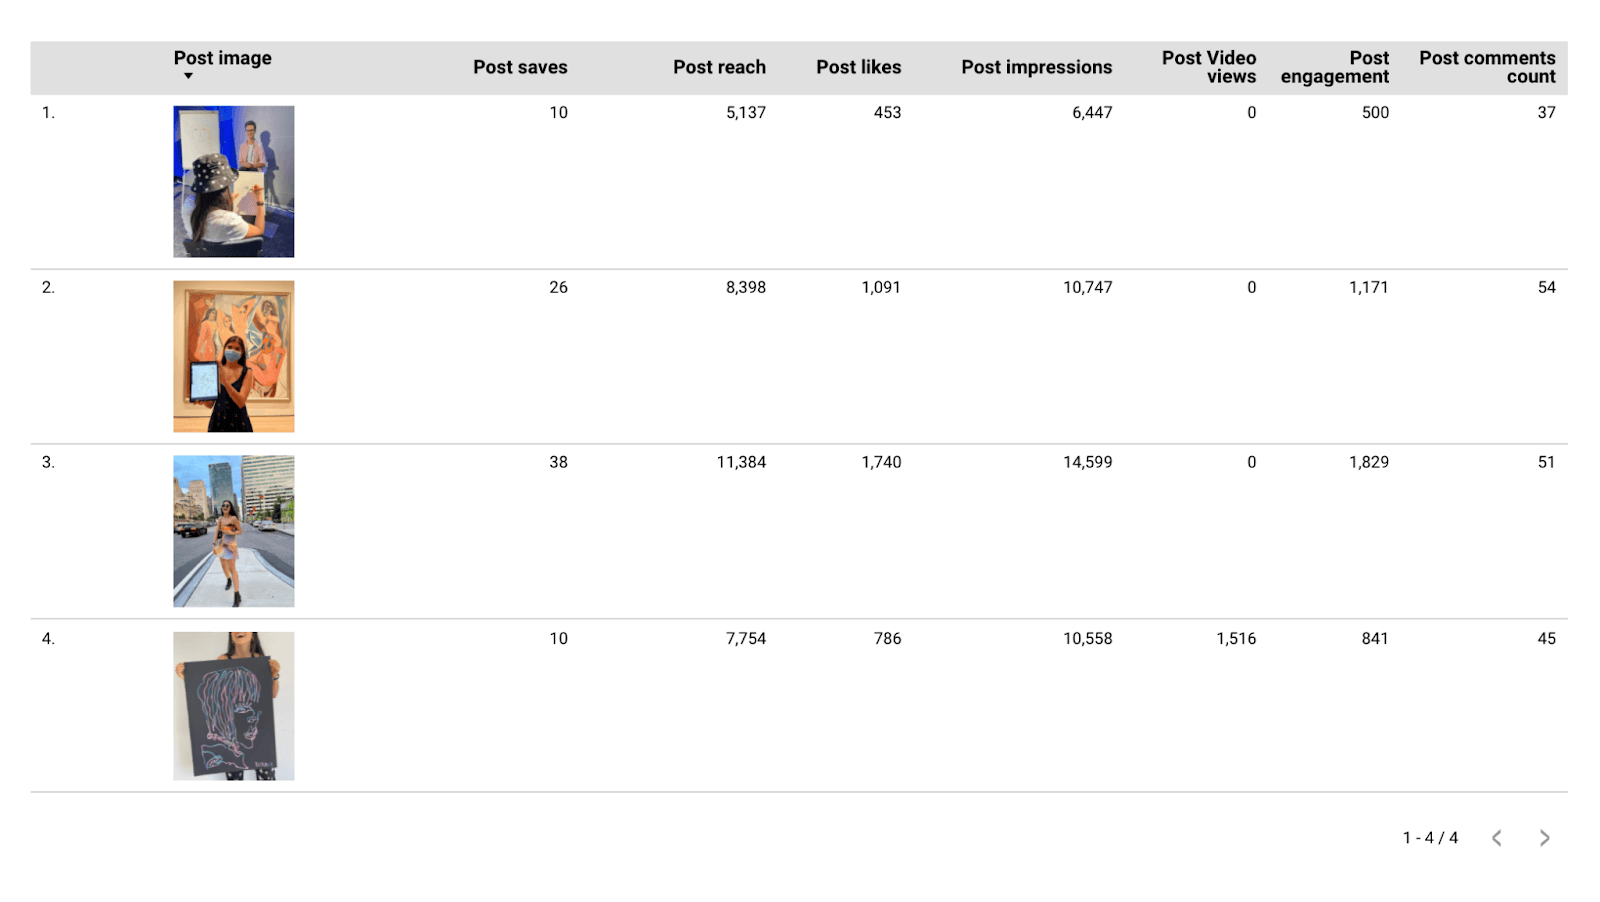The width and height of the screenshot is (1600, 902).
Task: Sort table by Post likes header
Action: point(858,67)
